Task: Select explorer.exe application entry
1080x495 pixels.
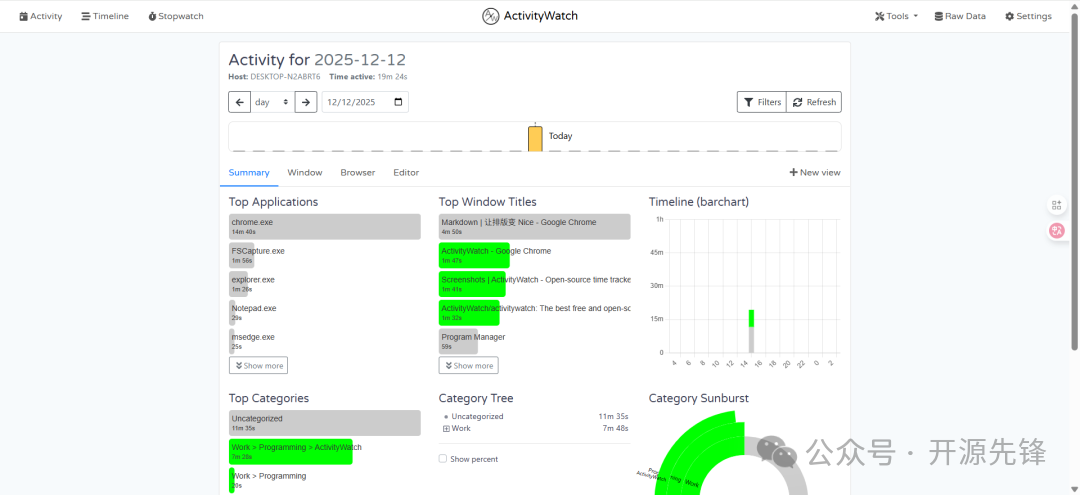Action: point(324,284)
